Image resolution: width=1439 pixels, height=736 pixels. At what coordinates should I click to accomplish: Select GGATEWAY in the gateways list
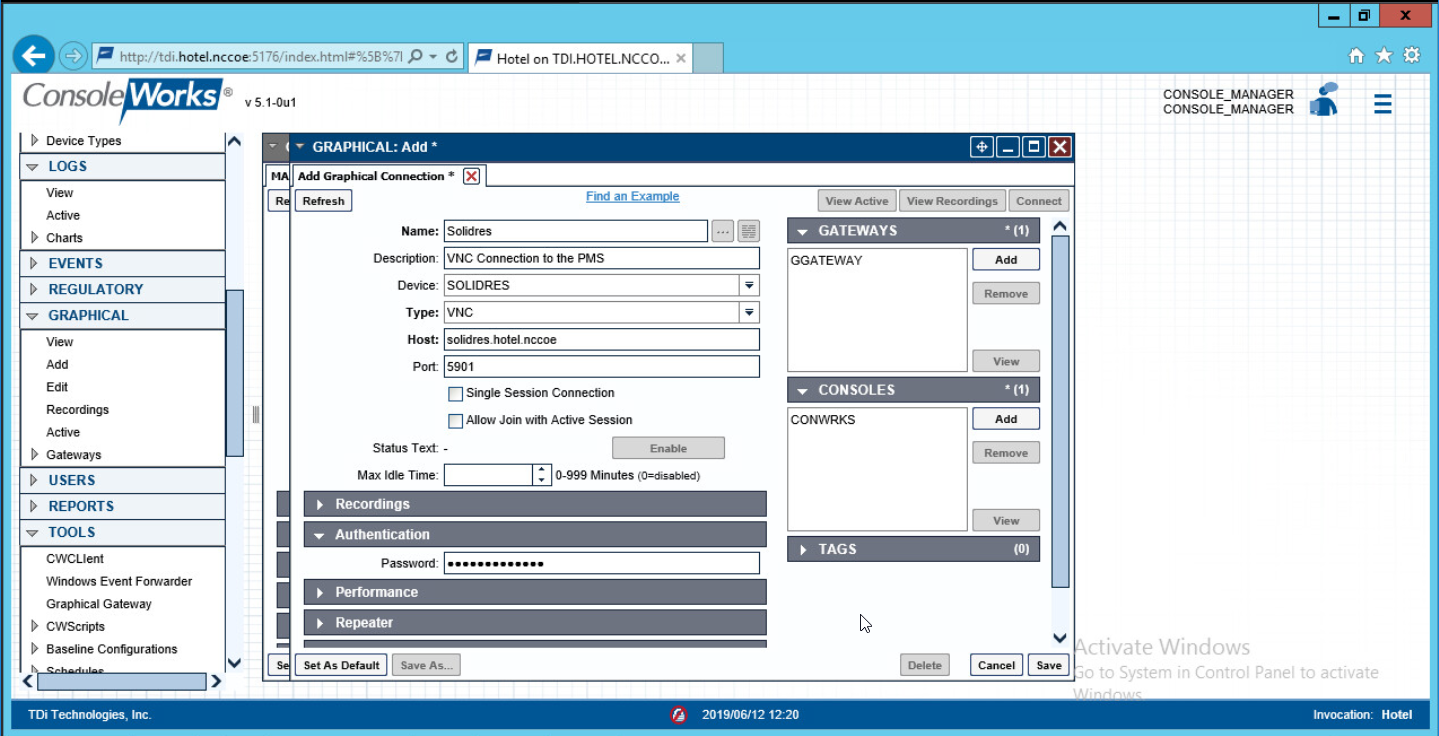(x=826, y=260)
